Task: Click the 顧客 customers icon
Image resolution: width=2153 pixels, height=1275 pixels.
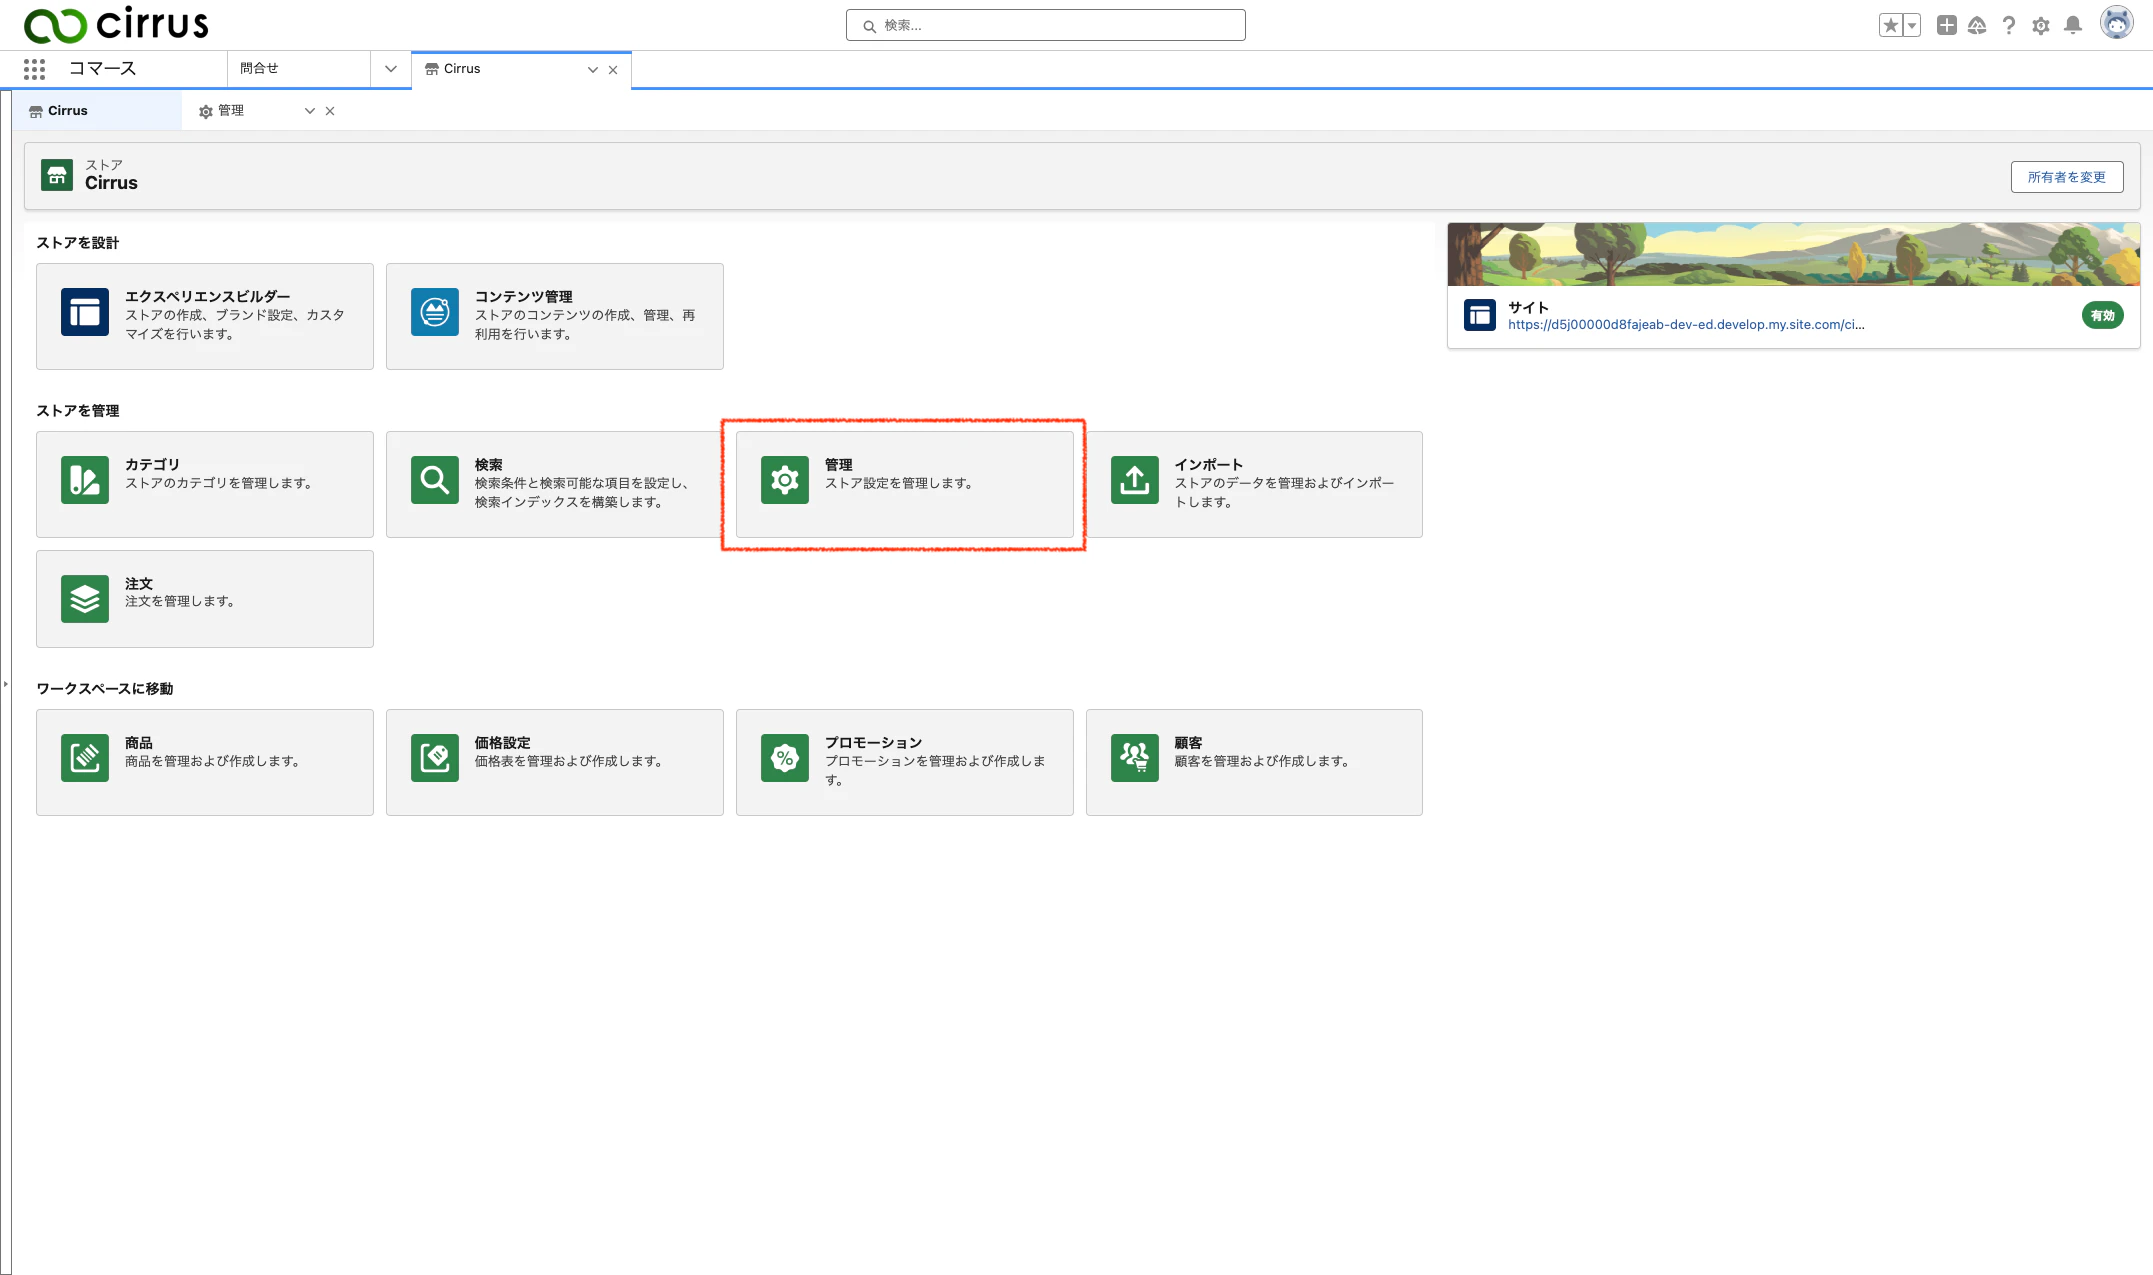Action: tap(1135, 758)
